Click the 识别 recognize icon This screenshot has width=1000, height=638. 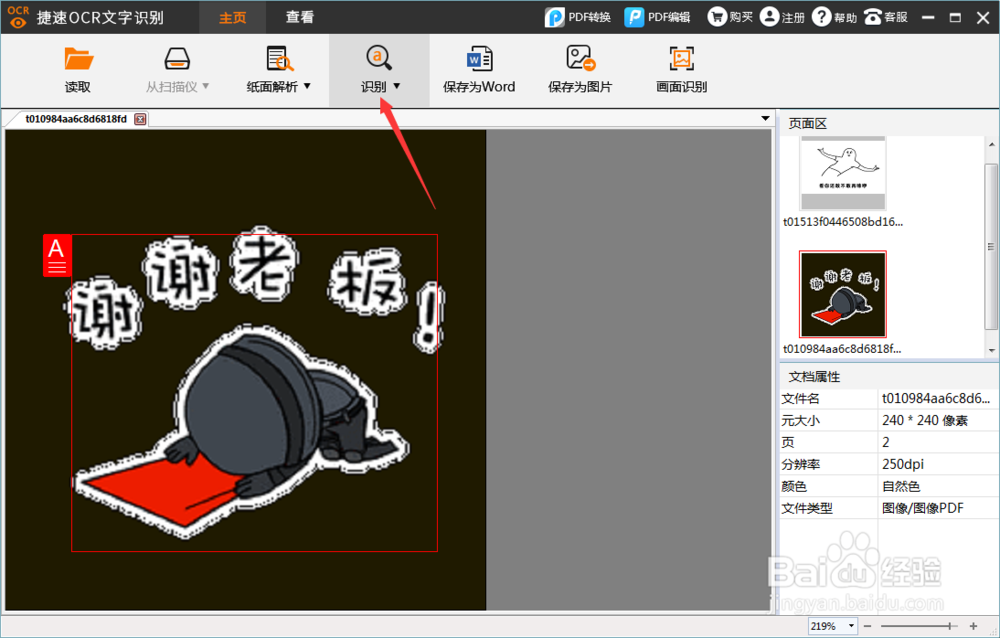(x=379, y=58)
